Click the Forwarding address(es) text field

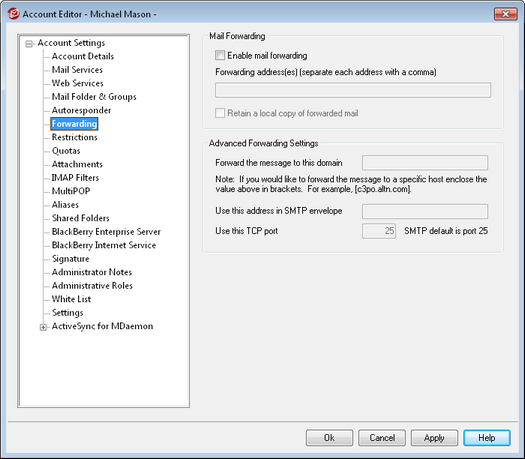pos(353,90)
